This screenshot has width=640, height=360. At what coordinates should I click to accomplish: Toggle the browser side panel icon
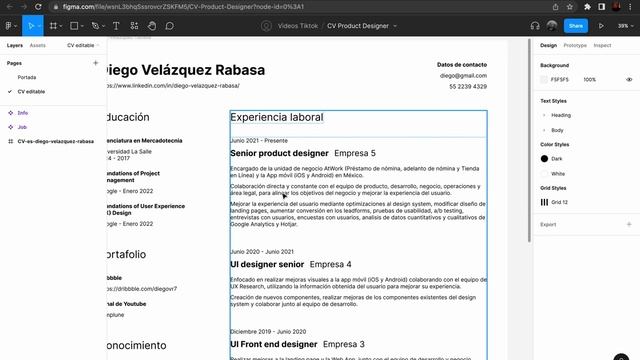coord(602,7)
